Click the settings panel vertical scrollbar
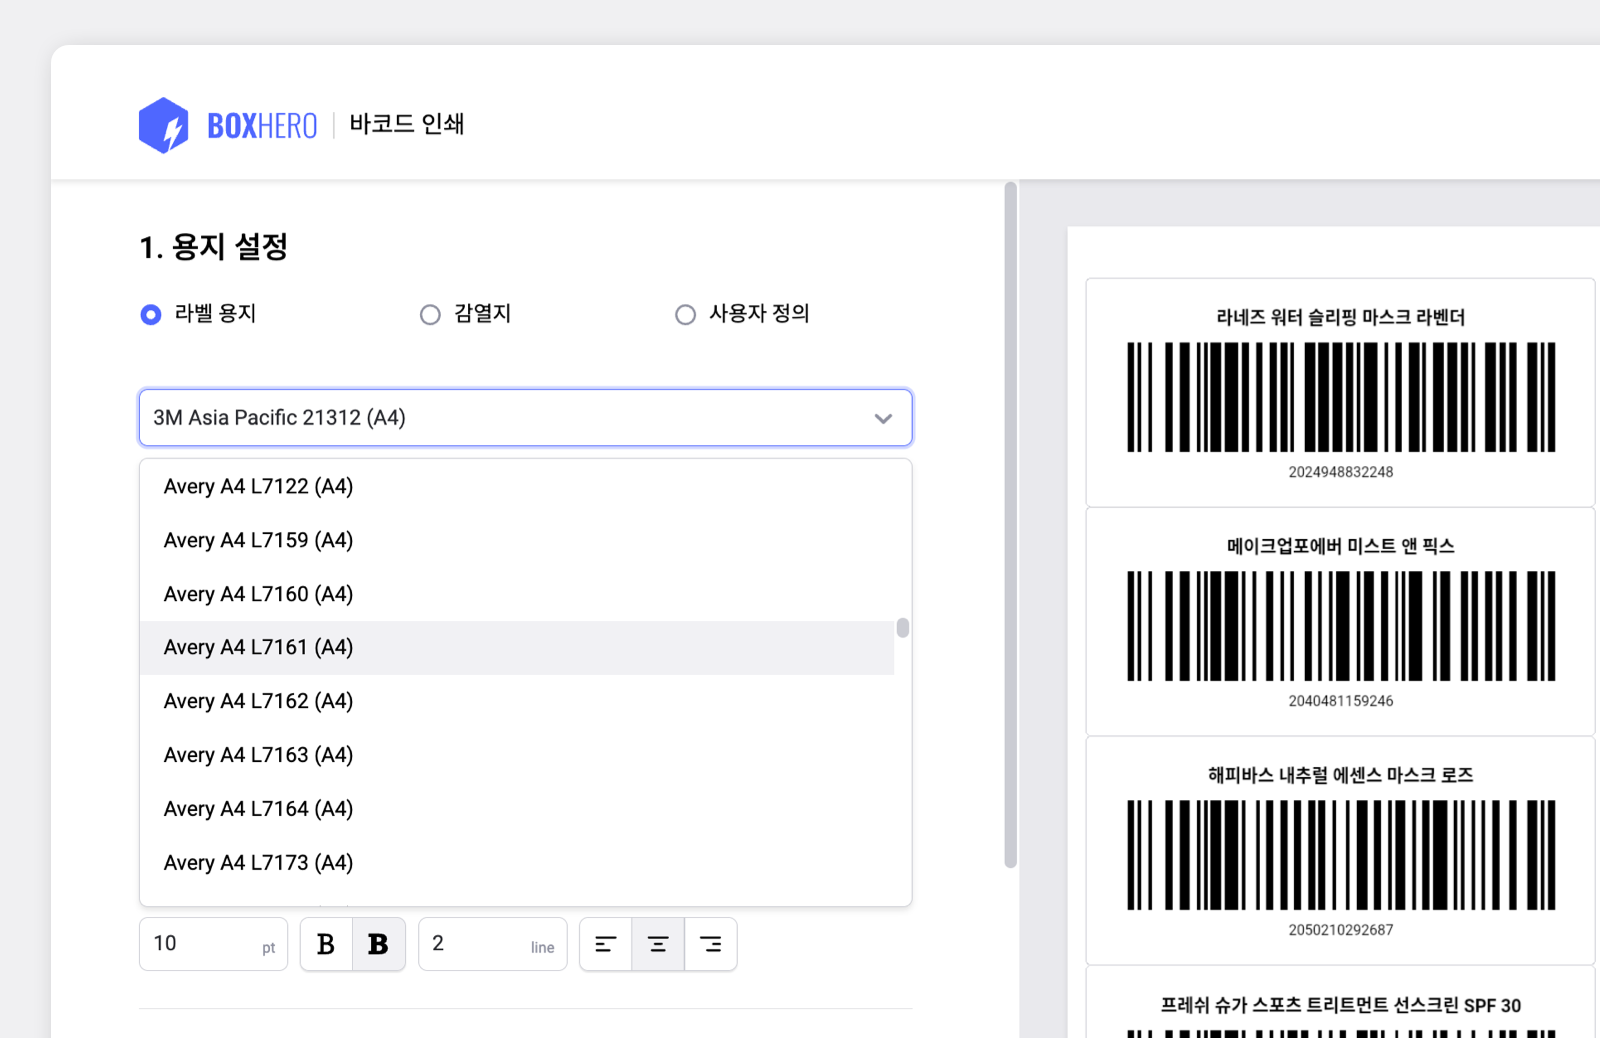This screenshot has height=1038, width=1600. point(1011,525)
